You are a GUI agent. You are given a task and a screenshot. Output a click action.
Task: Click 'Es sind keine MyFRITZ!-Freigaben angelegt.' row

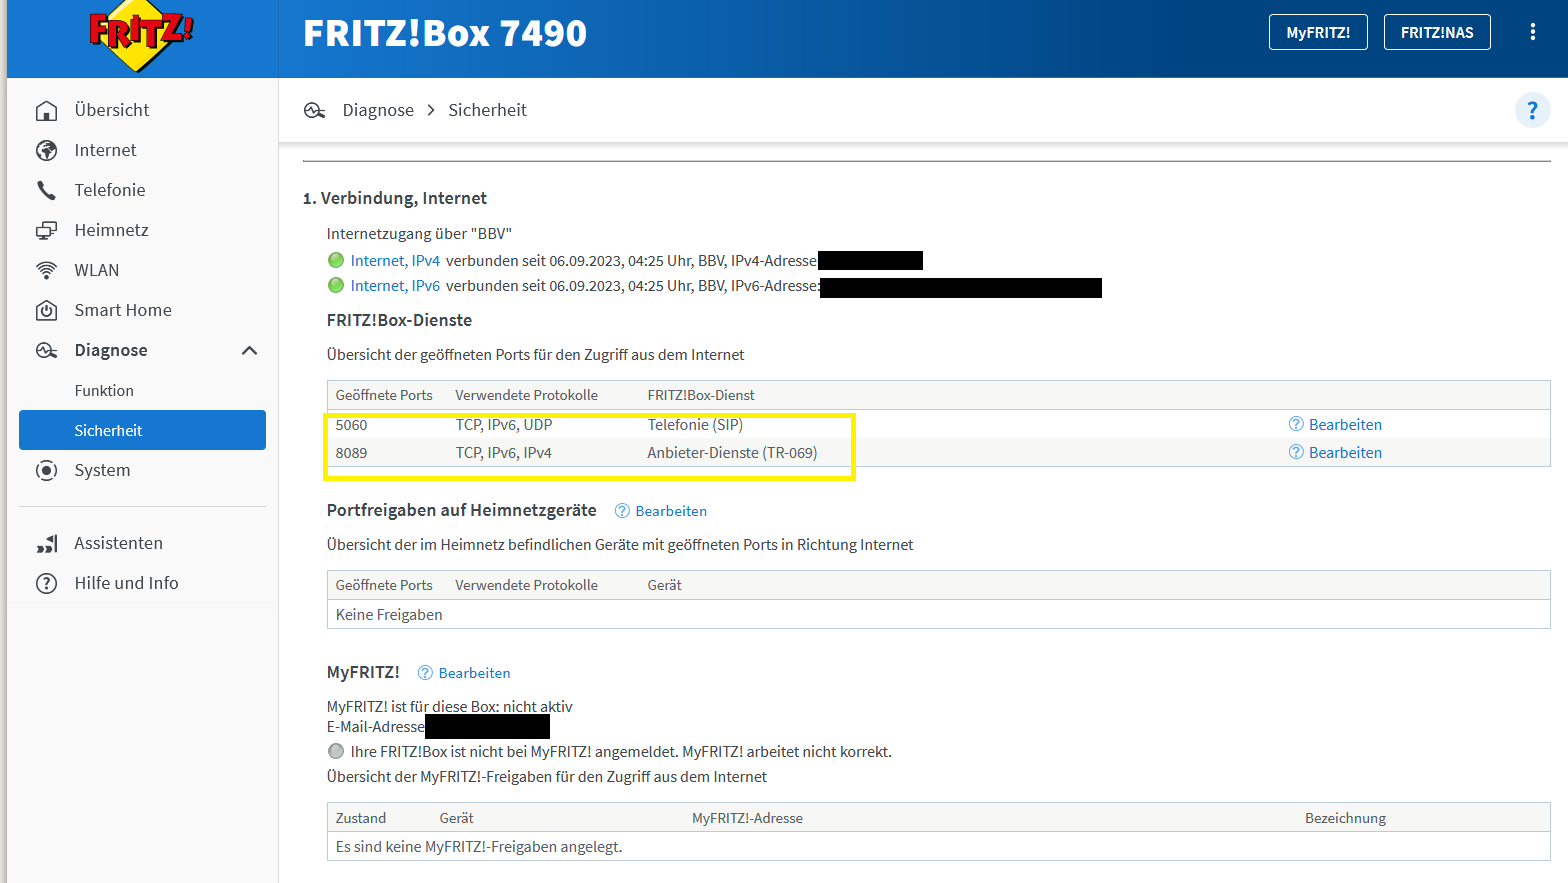938,846
